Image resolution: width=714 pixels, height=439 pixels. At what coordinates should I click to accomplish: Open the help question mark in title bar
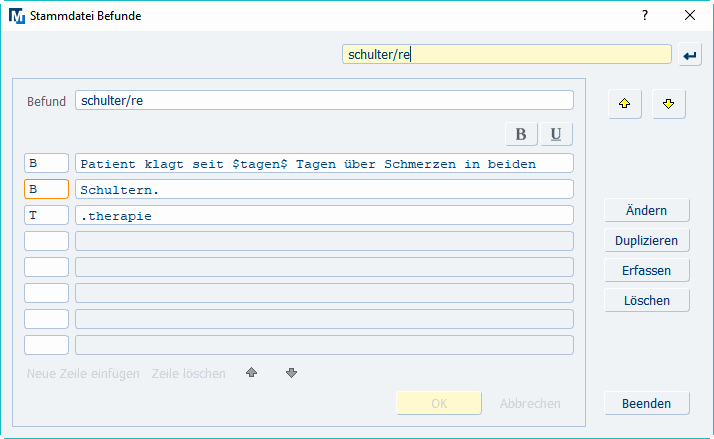click(x=644, y=15)
